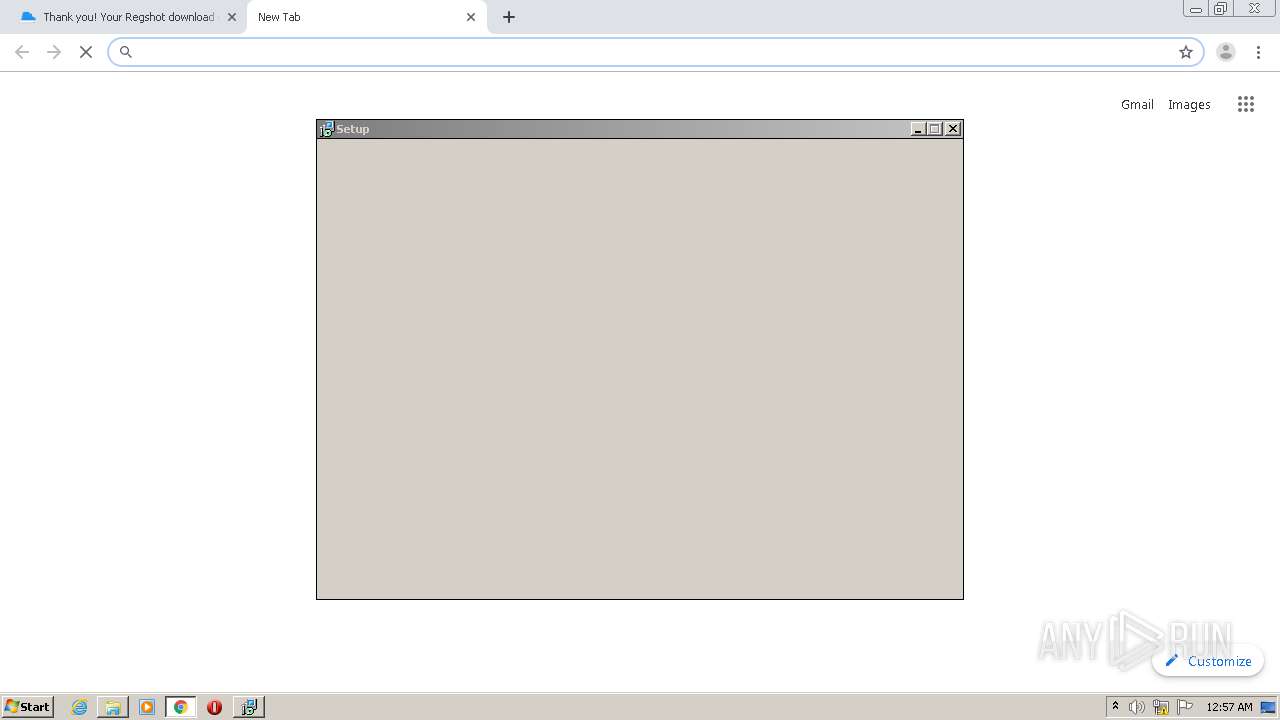Viewport: 1280px width, 720px height.
Task: Close the Setup window
Action: point(953,129)
